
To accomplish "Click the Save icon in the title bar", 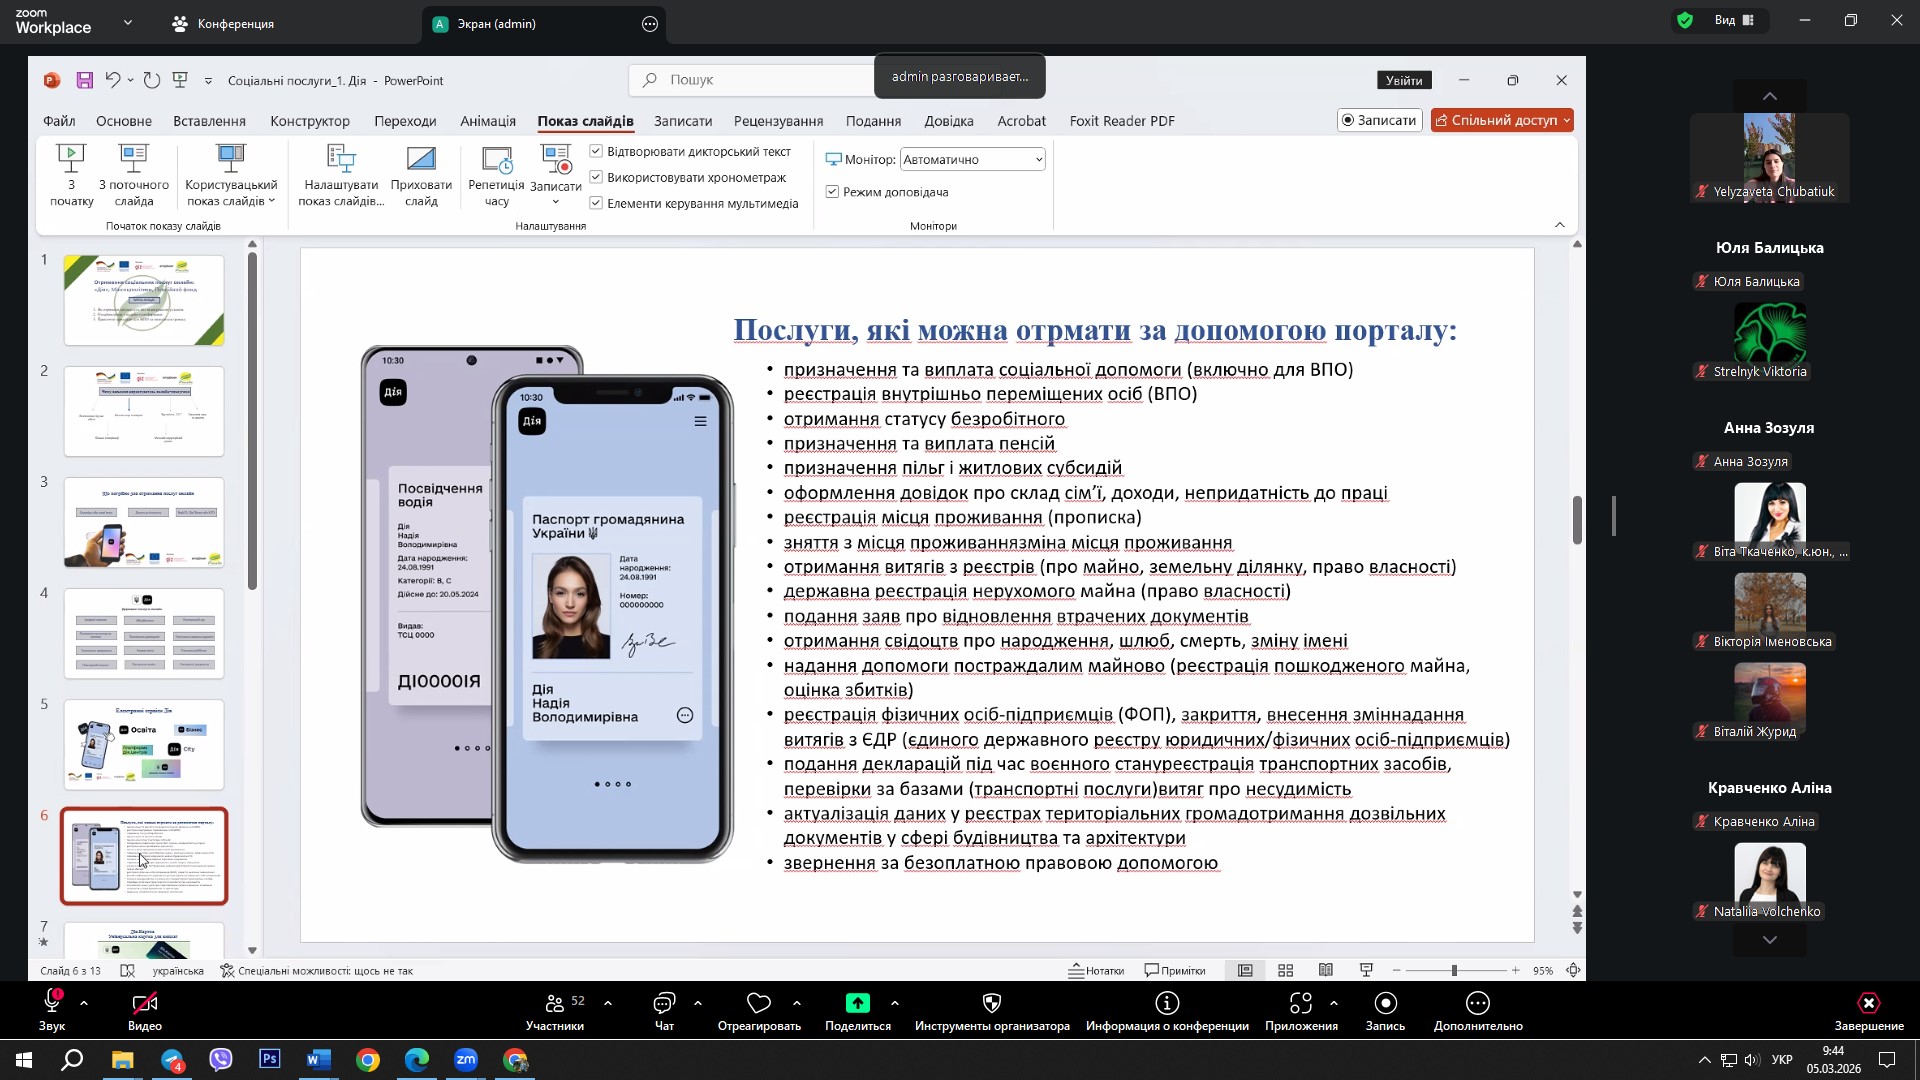I will (85, 80).
